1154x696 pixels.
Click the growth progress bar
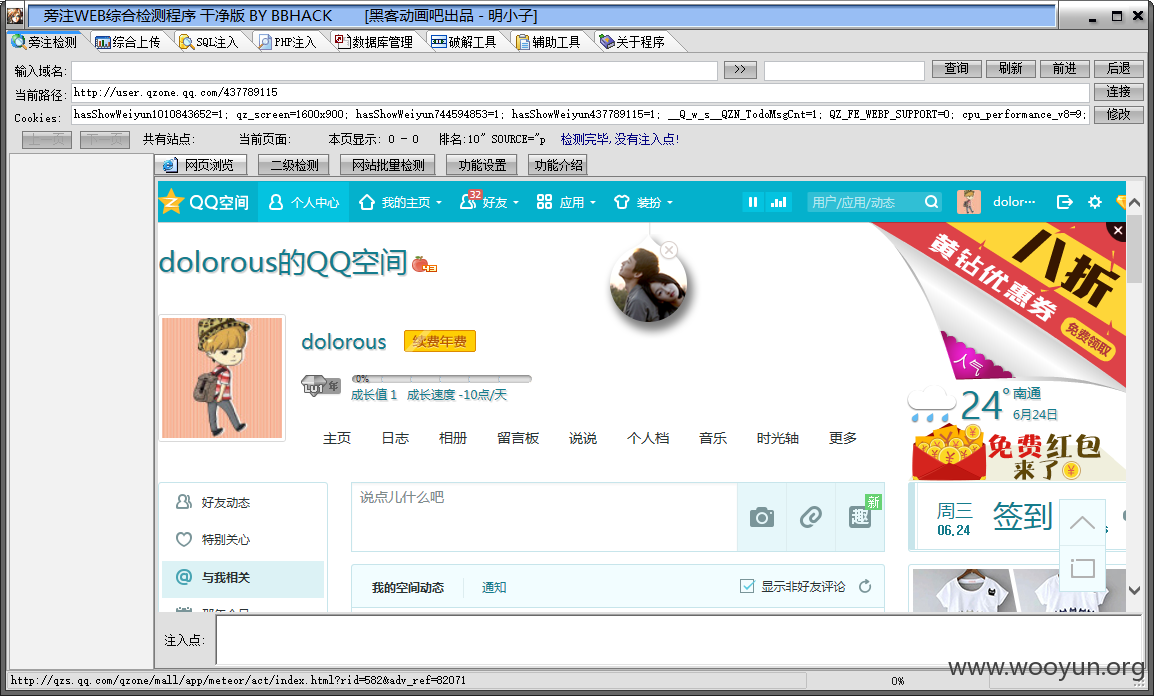[x=442, y=379]
